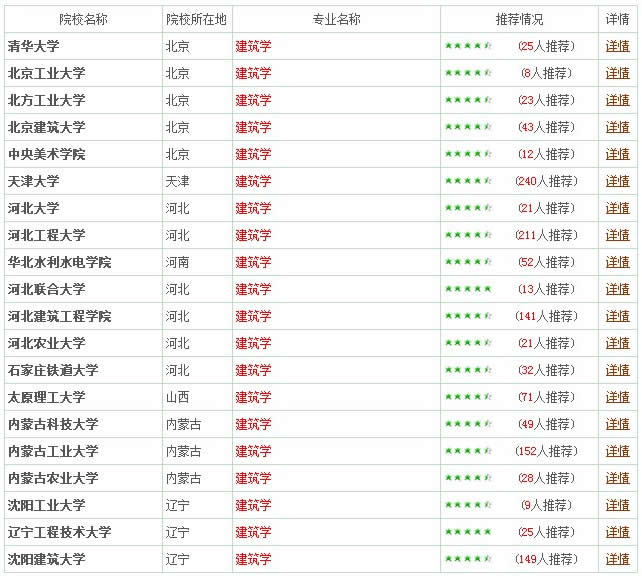This screenshot has width=642, height=579.
Task: Click the 沈阳工业大学 school name
Action: point(47,505)
